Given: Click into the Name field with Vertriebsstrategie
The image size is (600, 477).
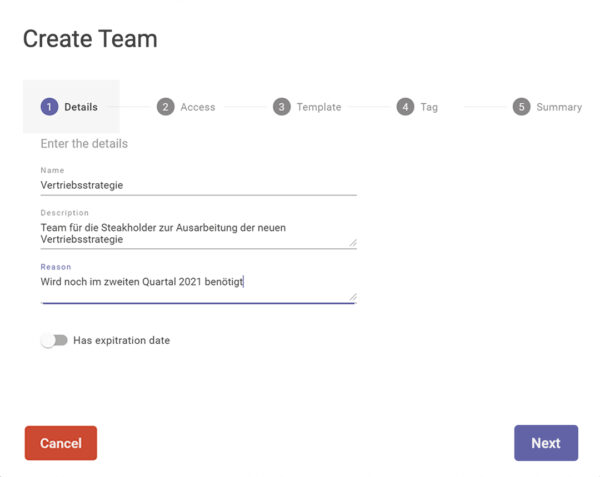Looking at the screenshot, I should pos(199,186).
